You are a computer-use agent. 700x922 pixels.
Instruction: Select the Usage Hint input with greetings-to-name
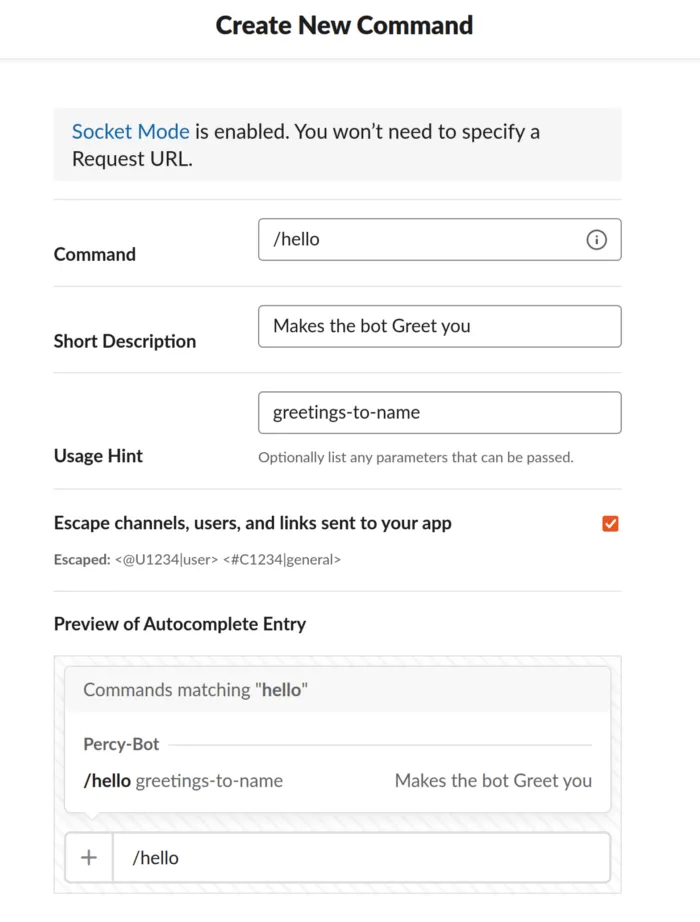pyautogui.click(x=440, y=412)
